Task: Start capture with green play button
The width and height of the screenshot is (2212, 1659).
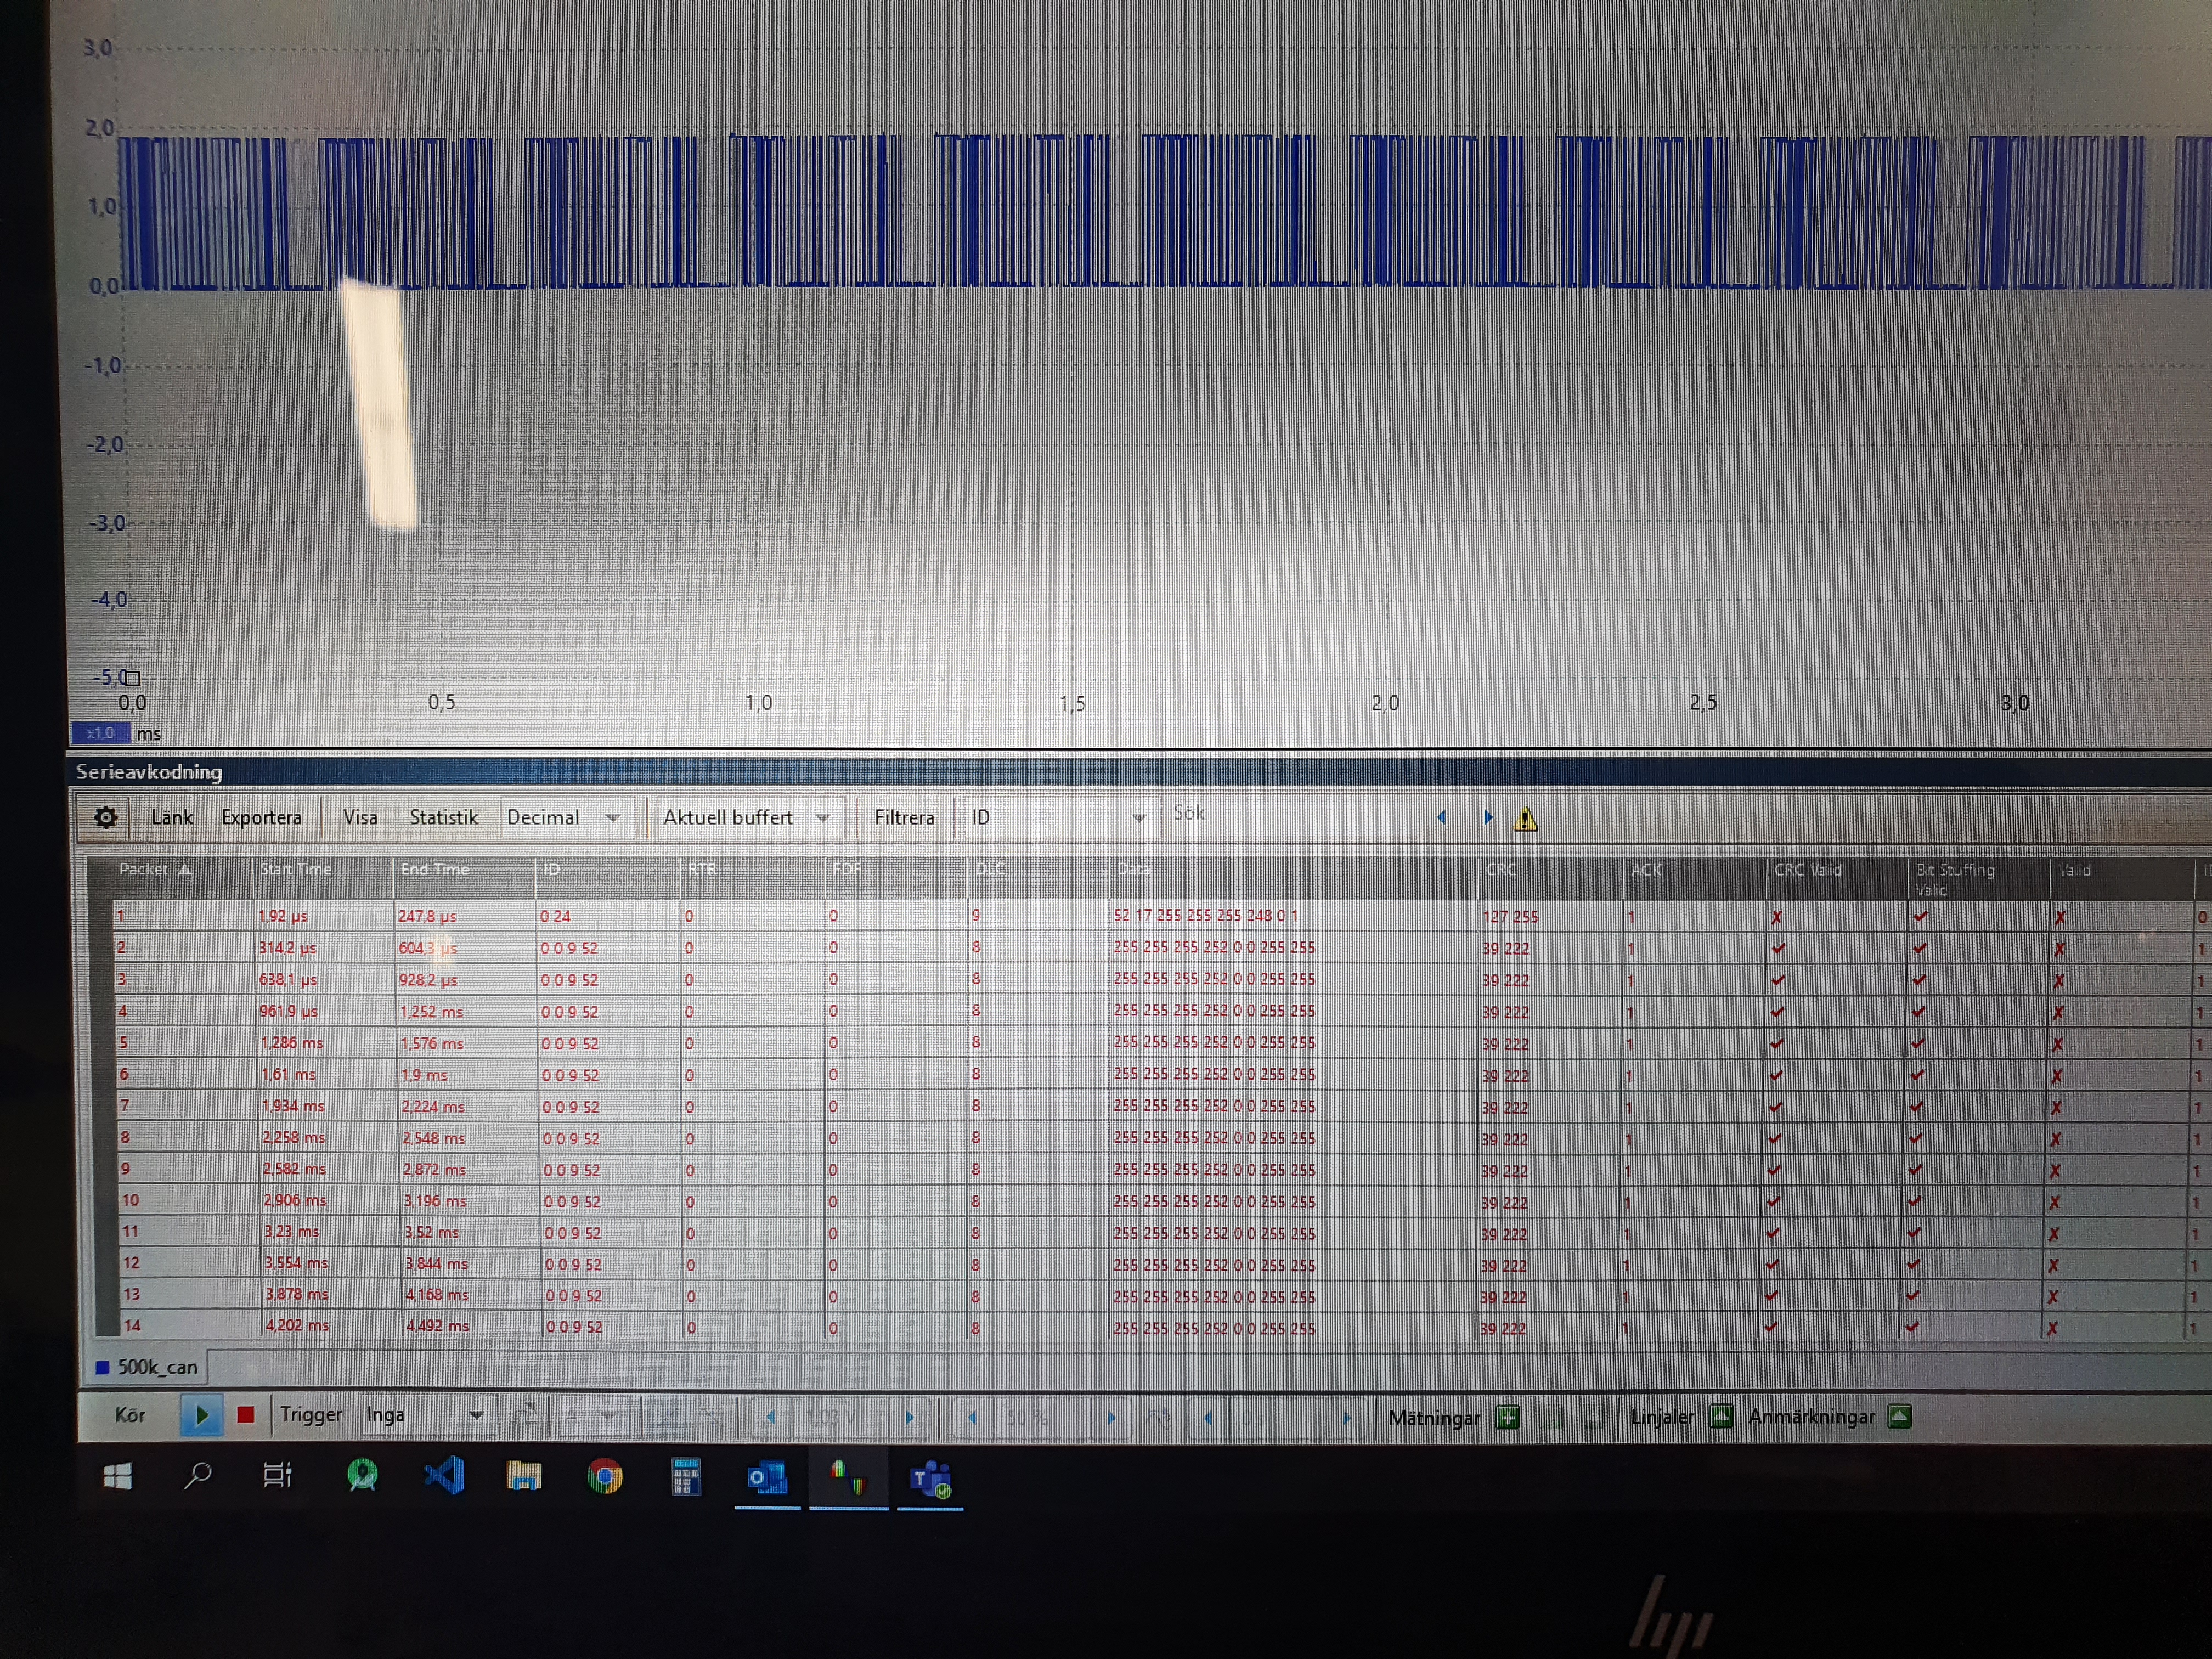Action: pyautogui.click(x=201, y=1415)
